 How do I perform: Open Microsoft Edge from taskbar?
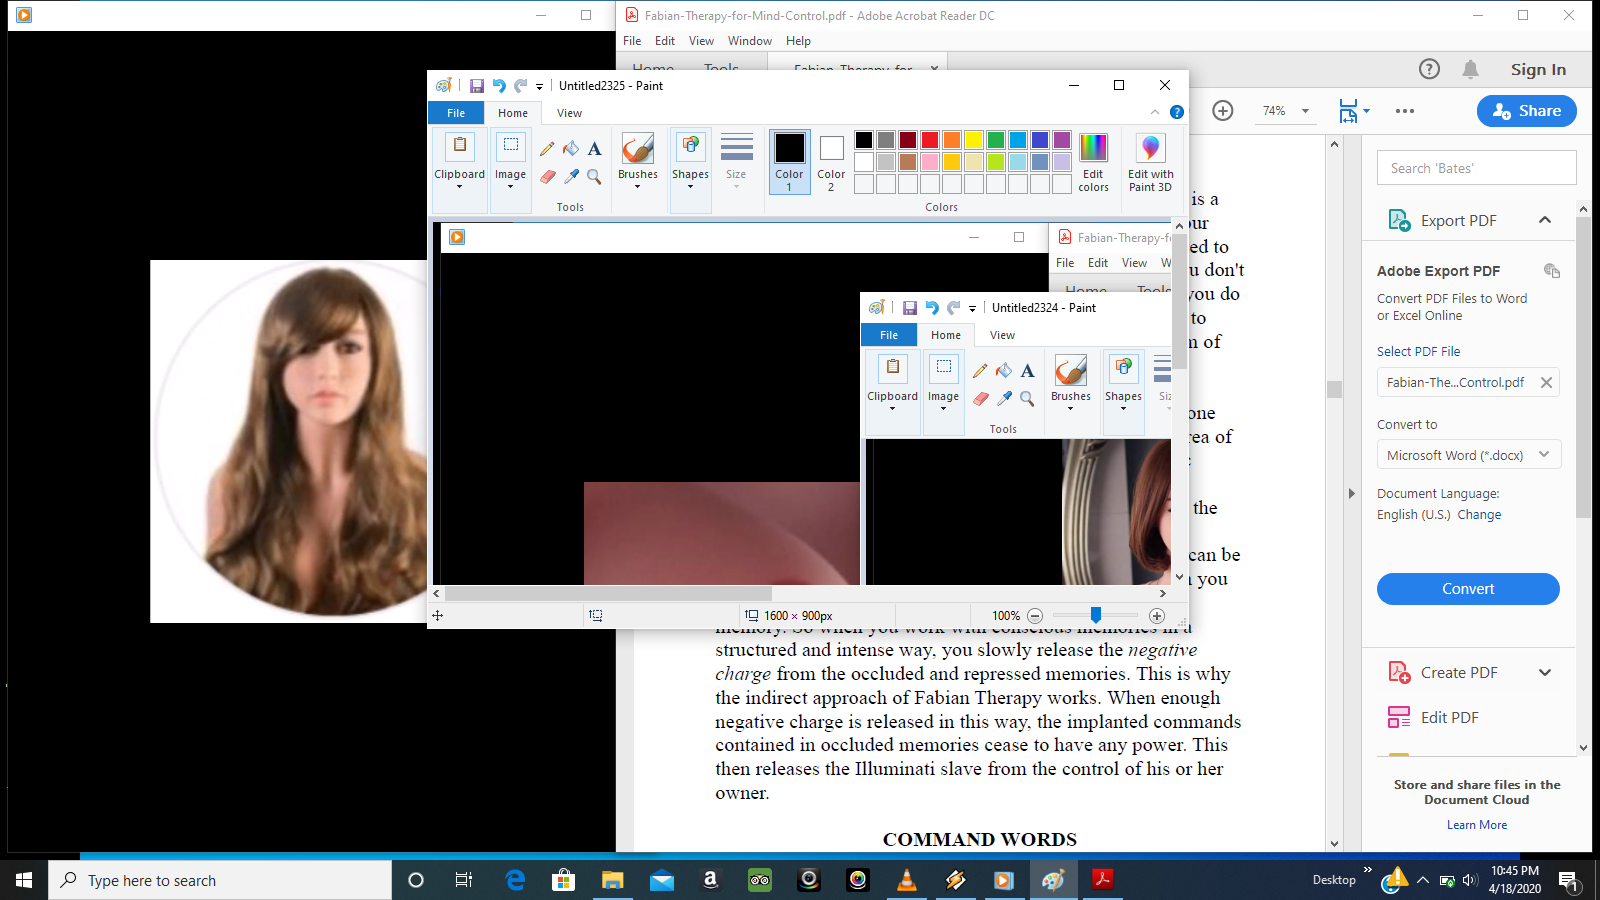click(515, 880)
